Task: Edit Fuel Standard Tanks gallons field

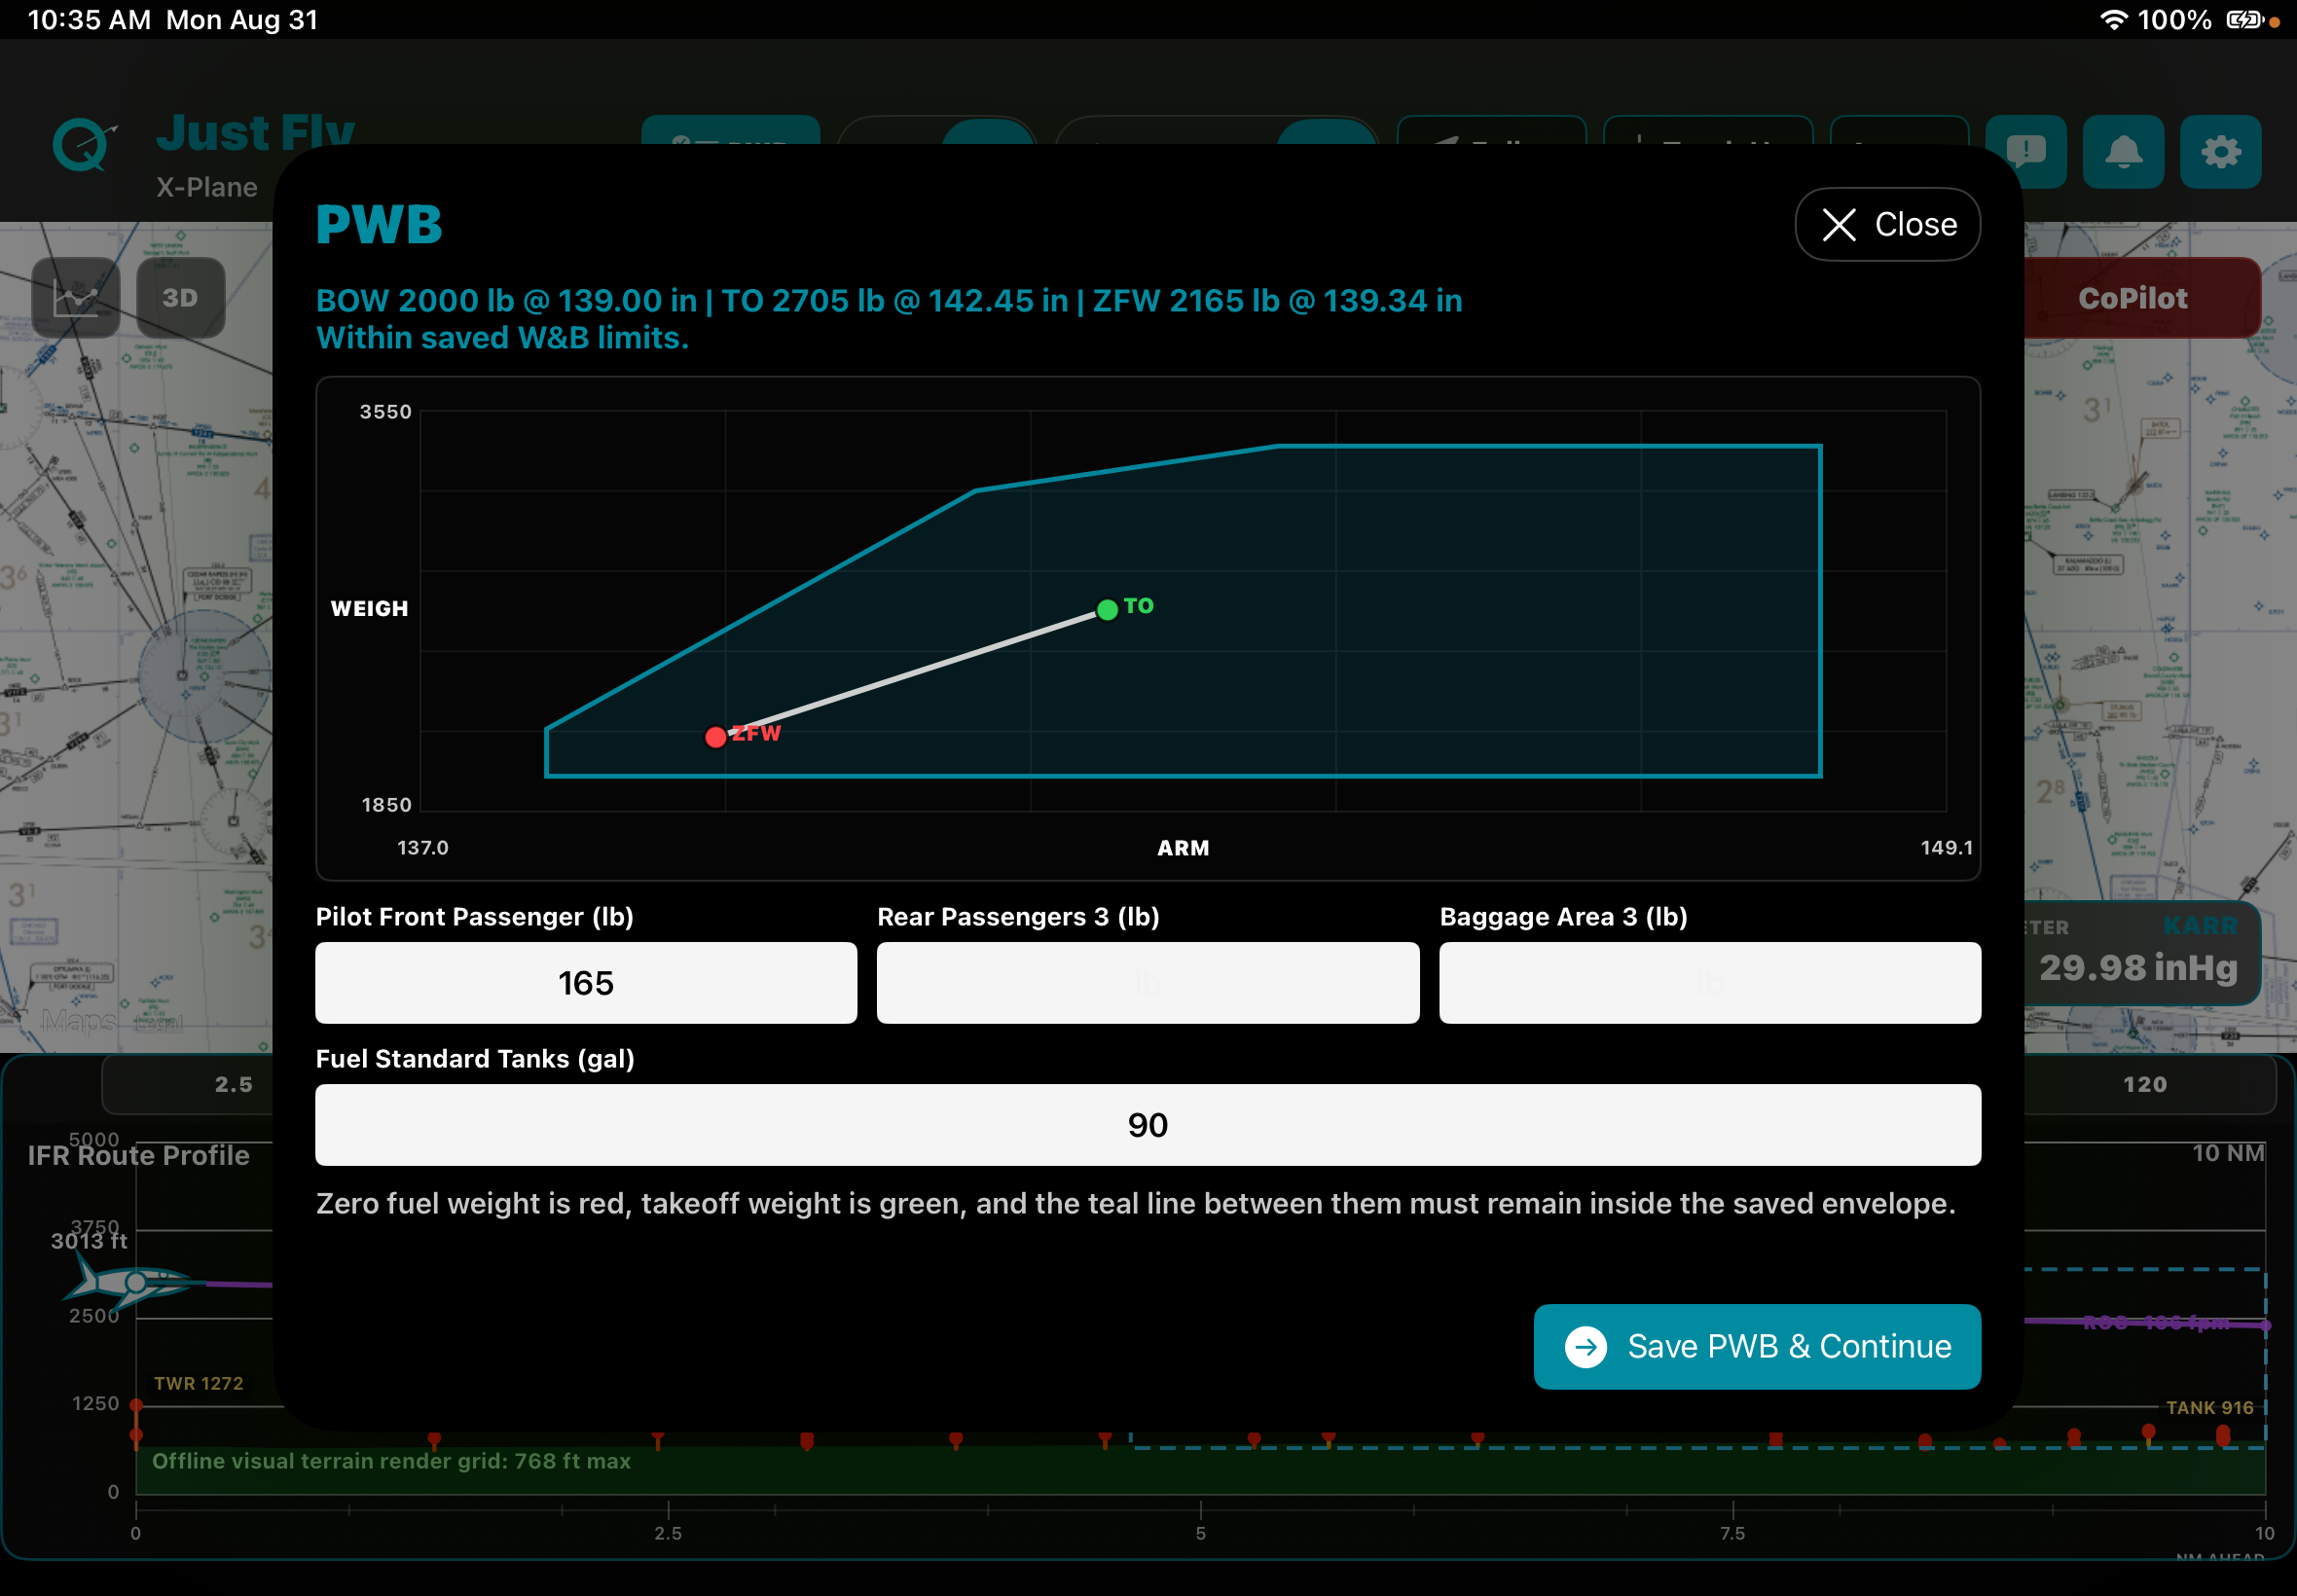Action: [x=1148, y=1125]
